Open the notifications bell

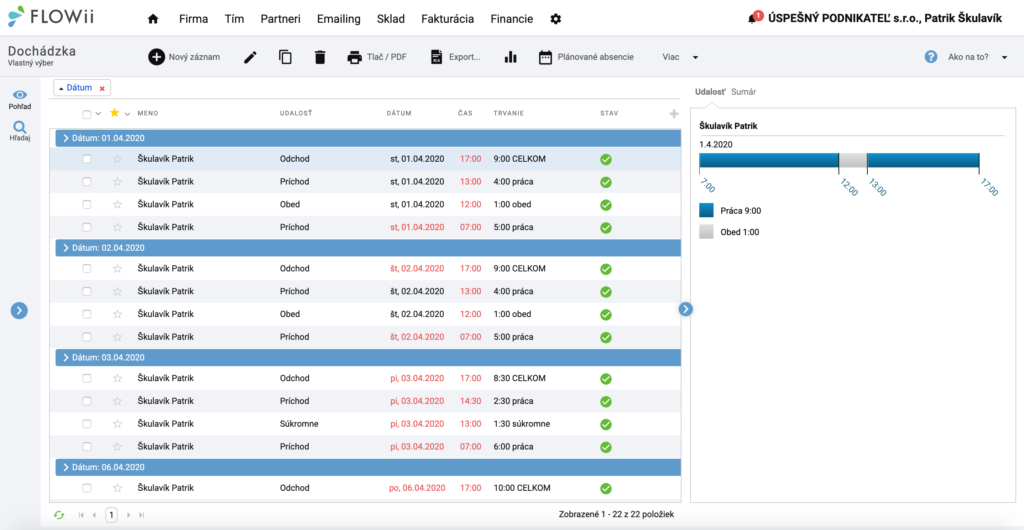tap(753, 19)
